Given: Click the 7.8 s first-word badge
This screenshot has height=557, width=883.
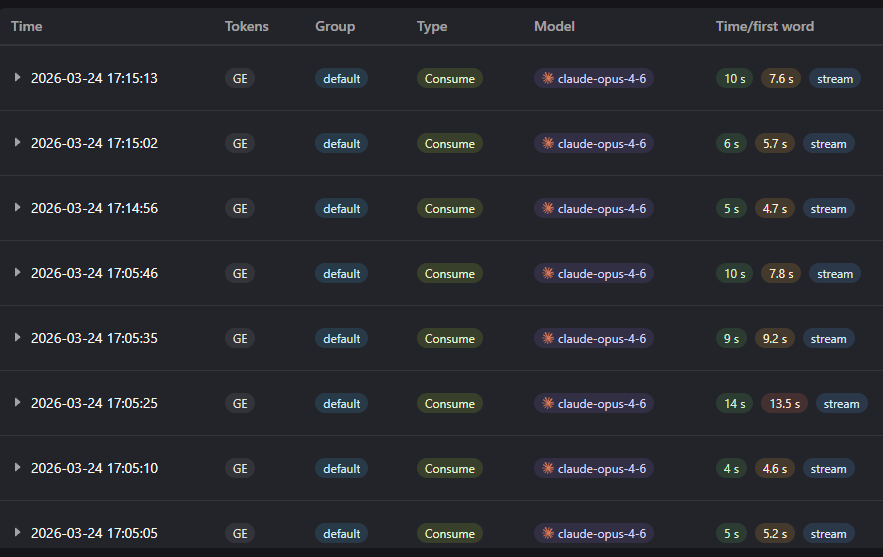Looking at the screenshot, I should (781, 273).
